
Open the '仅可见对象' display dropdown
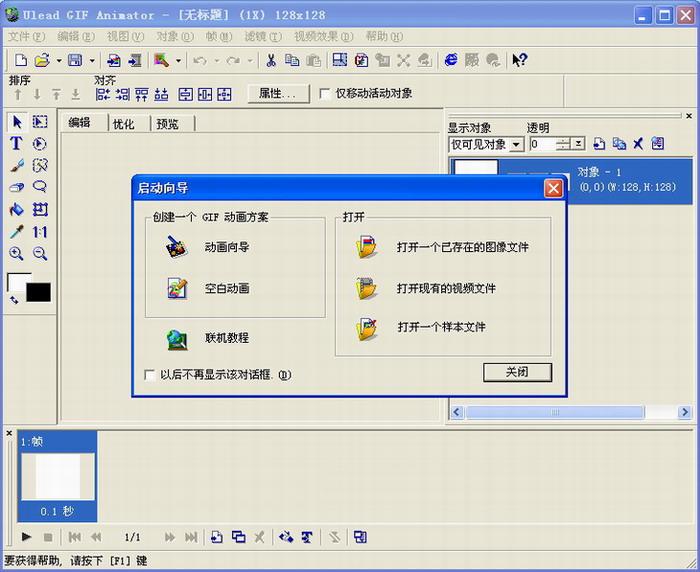(x=517, y=144)
